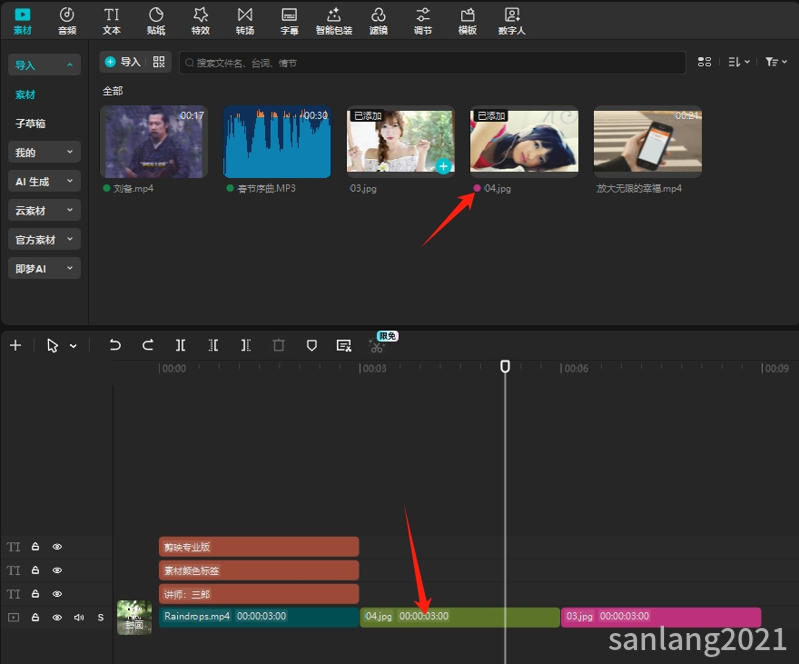799x664 pixels.
Task: Mute the main video track audio
Action: pos(78,617)
